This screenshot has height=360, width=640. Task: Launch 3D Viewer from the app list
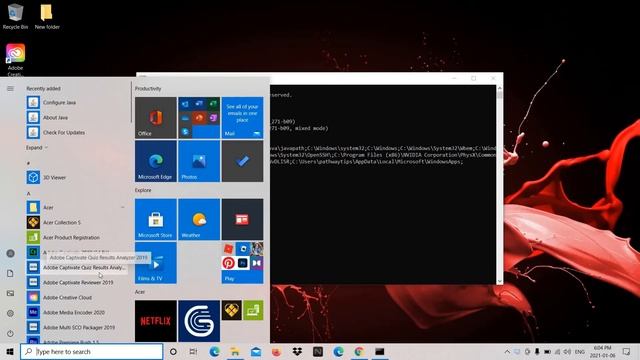(x=78, y=178)
